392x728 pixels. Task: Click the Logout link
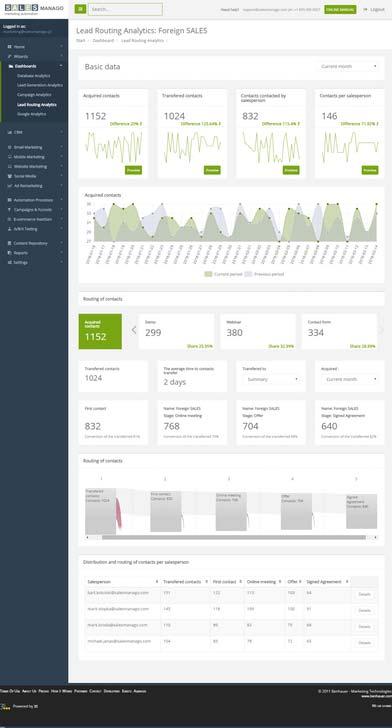[x=377, y=9]
